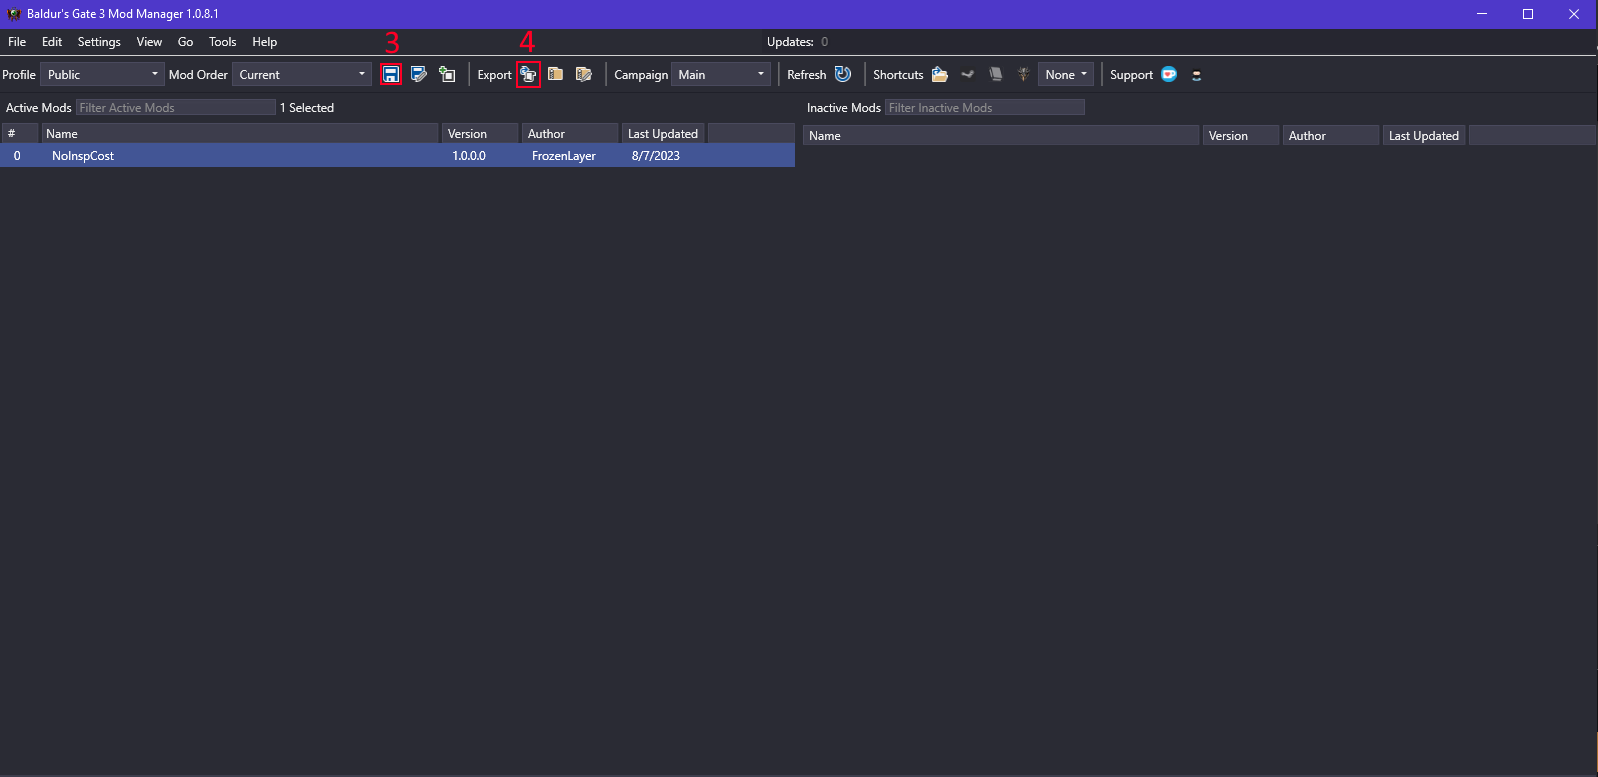This screenshot has height=777, width=1598.
Task: Click the version 1.0.0.0 cell
Action: 469,156
